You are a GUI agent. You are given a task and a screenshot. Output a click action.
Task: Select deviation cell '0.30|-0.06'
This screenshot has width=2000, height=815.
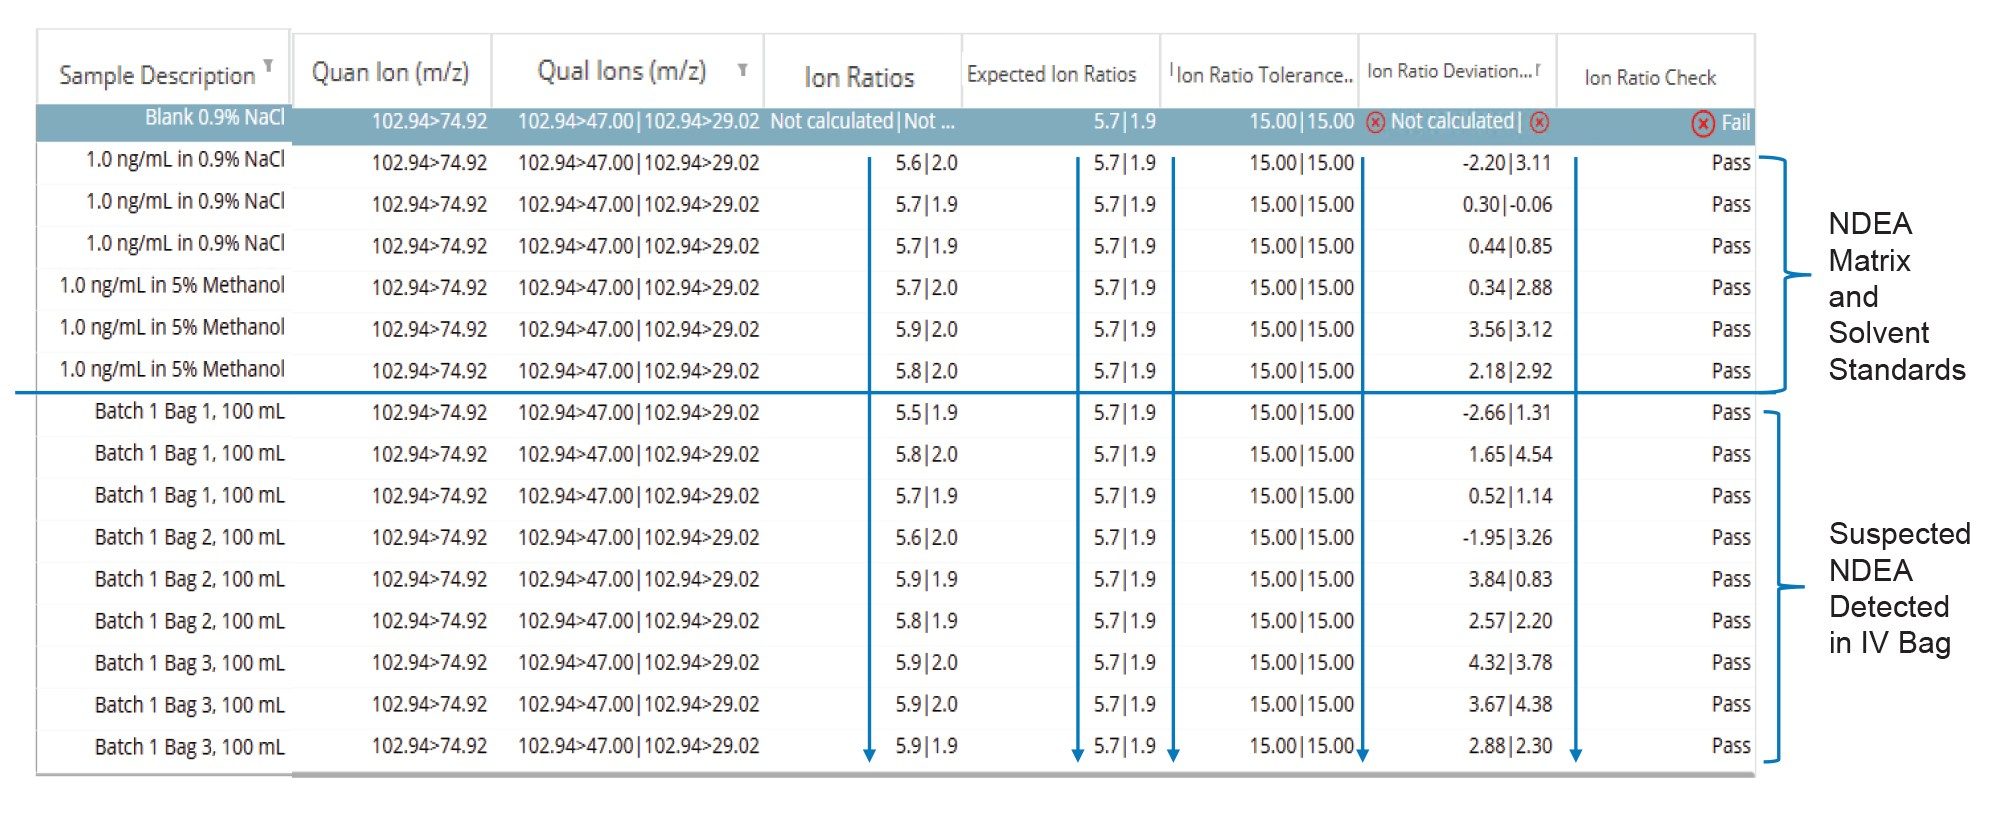point(1507,205)
